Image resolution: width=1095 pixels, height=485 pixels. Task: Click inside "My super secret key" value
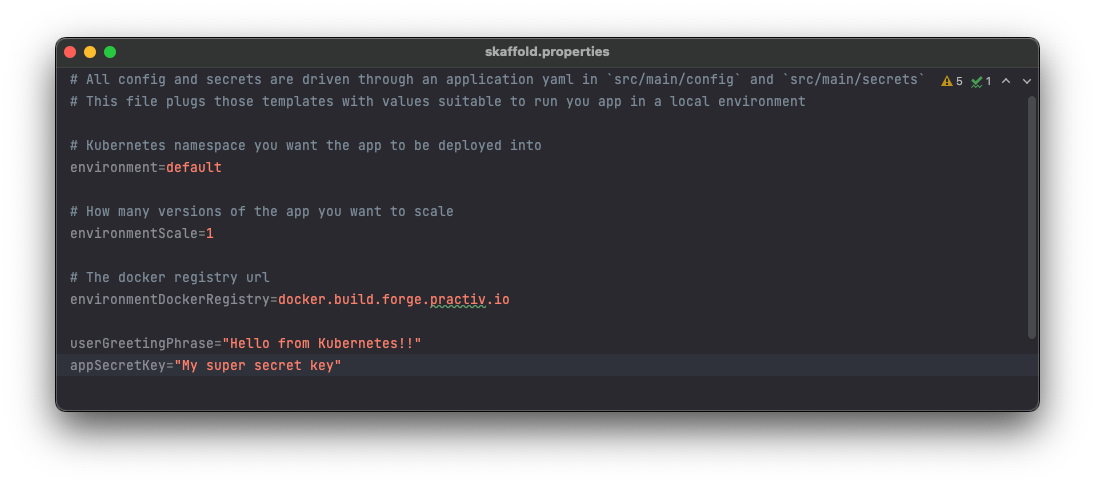[x=258, y=365]
